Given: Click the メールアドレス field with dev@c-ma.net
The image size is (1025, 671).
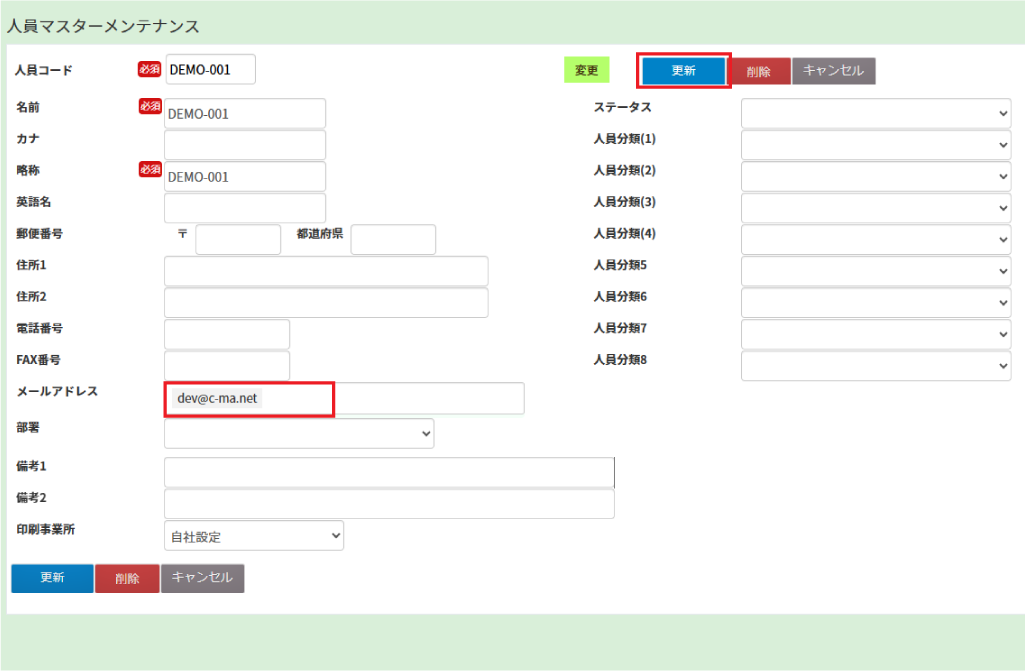Looking at the screenshot, I should pyautogui.click(x=343, y=398).
